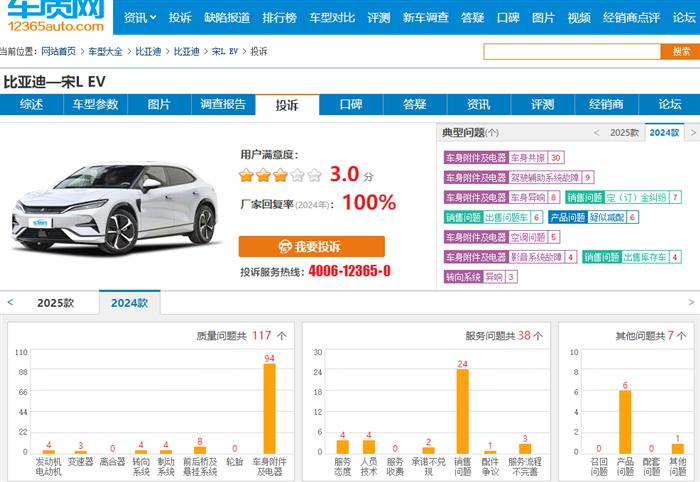
Task: Open the 驾驶辅助系统故障 9 issue tag
Action: pos(519,178)
